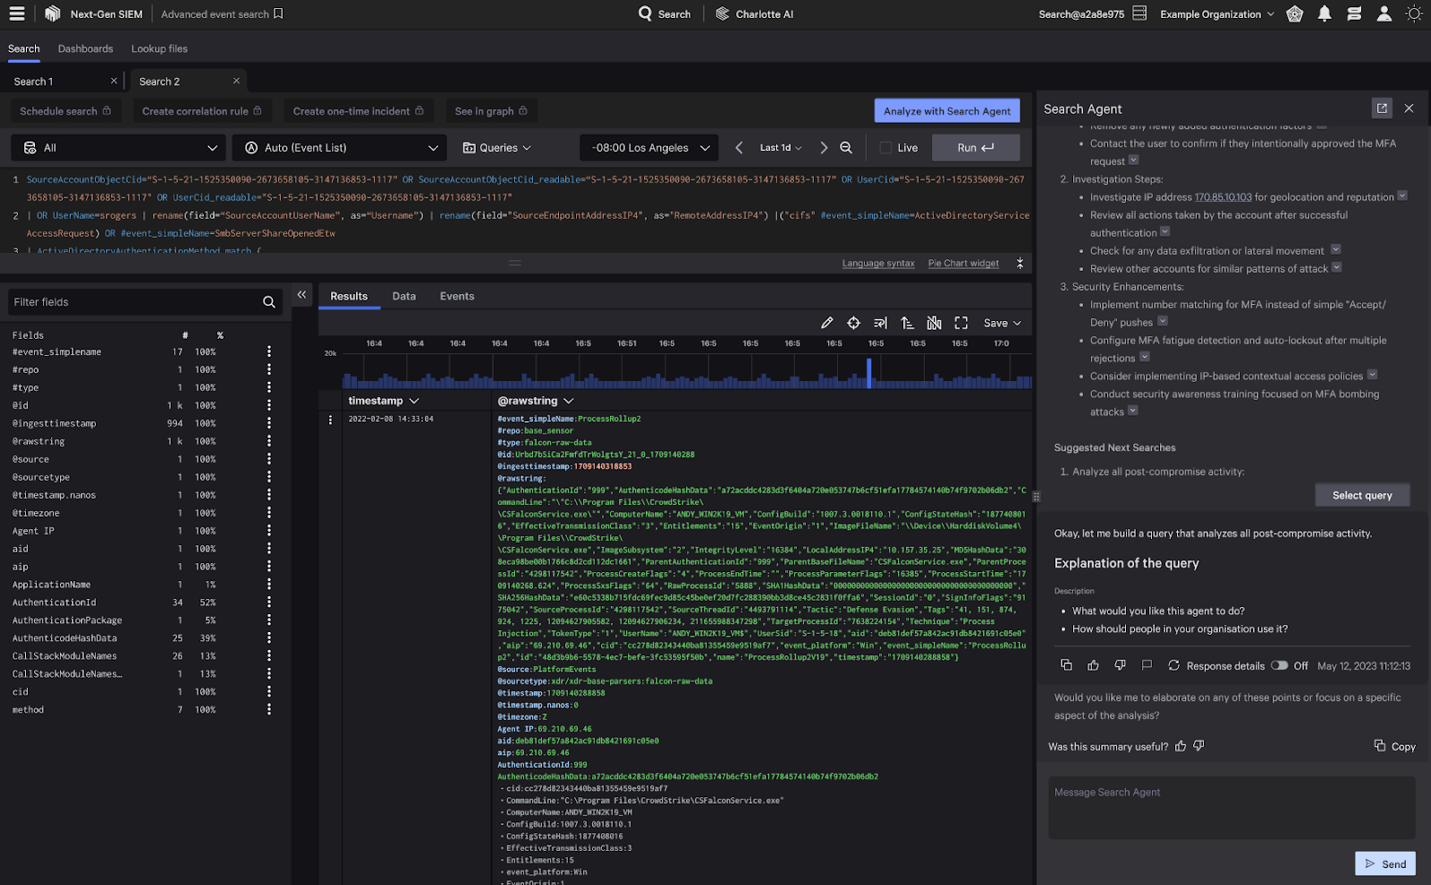Click Analyze with Search Agent button
Screen dimensions: 1431x885
[x=946, y=111]
